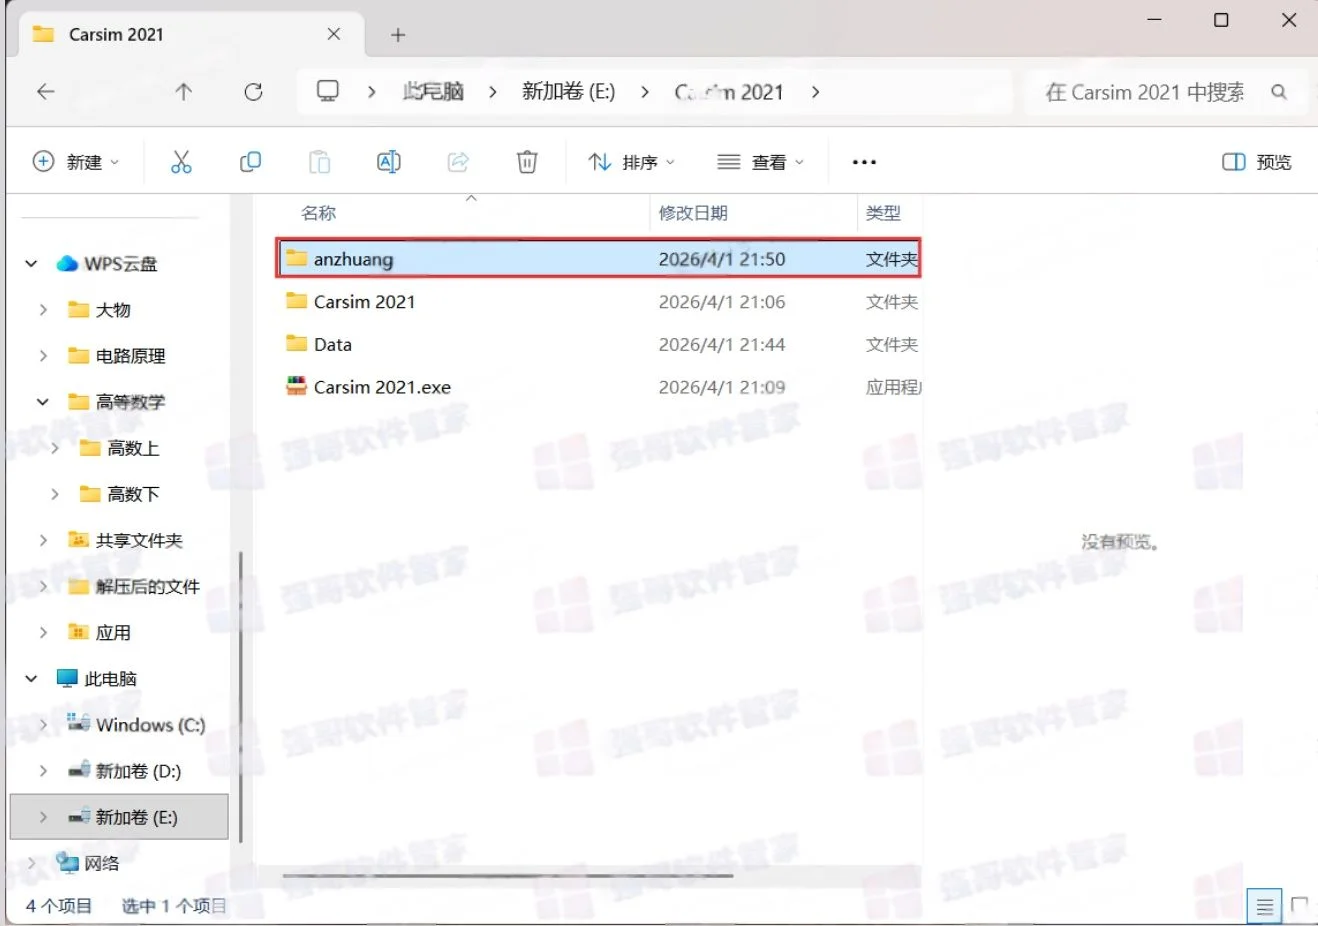Select the anzhuang folder
The image size is (1318, 926).
point(598,259)
